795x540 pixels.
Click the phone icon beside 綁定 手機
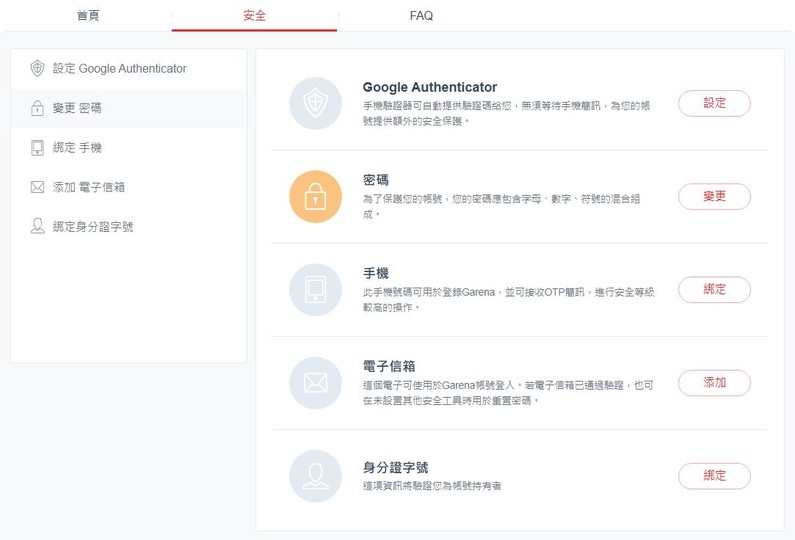click(37, 148)
